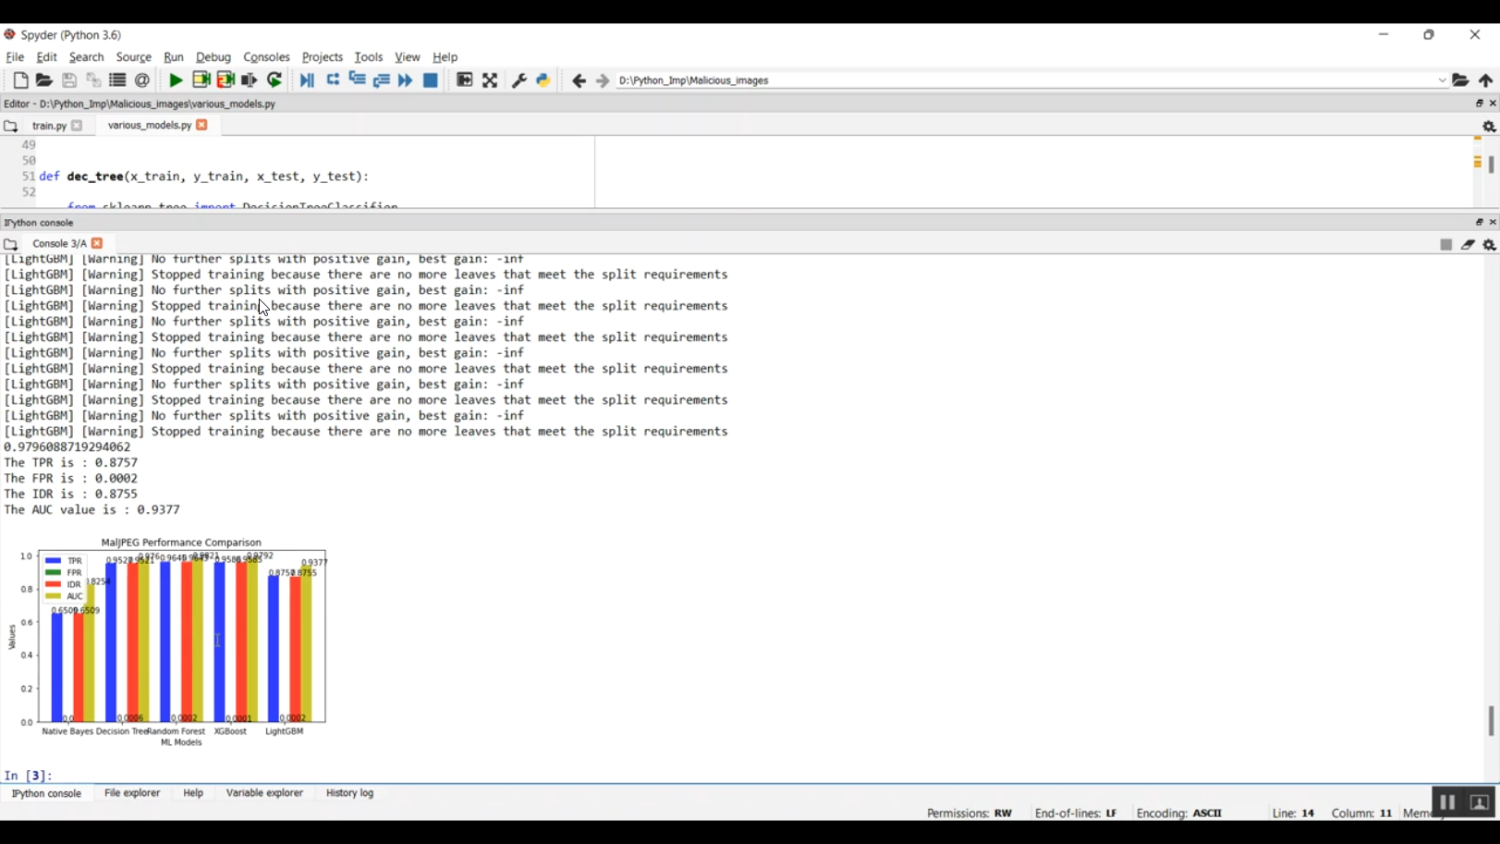Clear console output with the eraser icon

(1468, 244)
